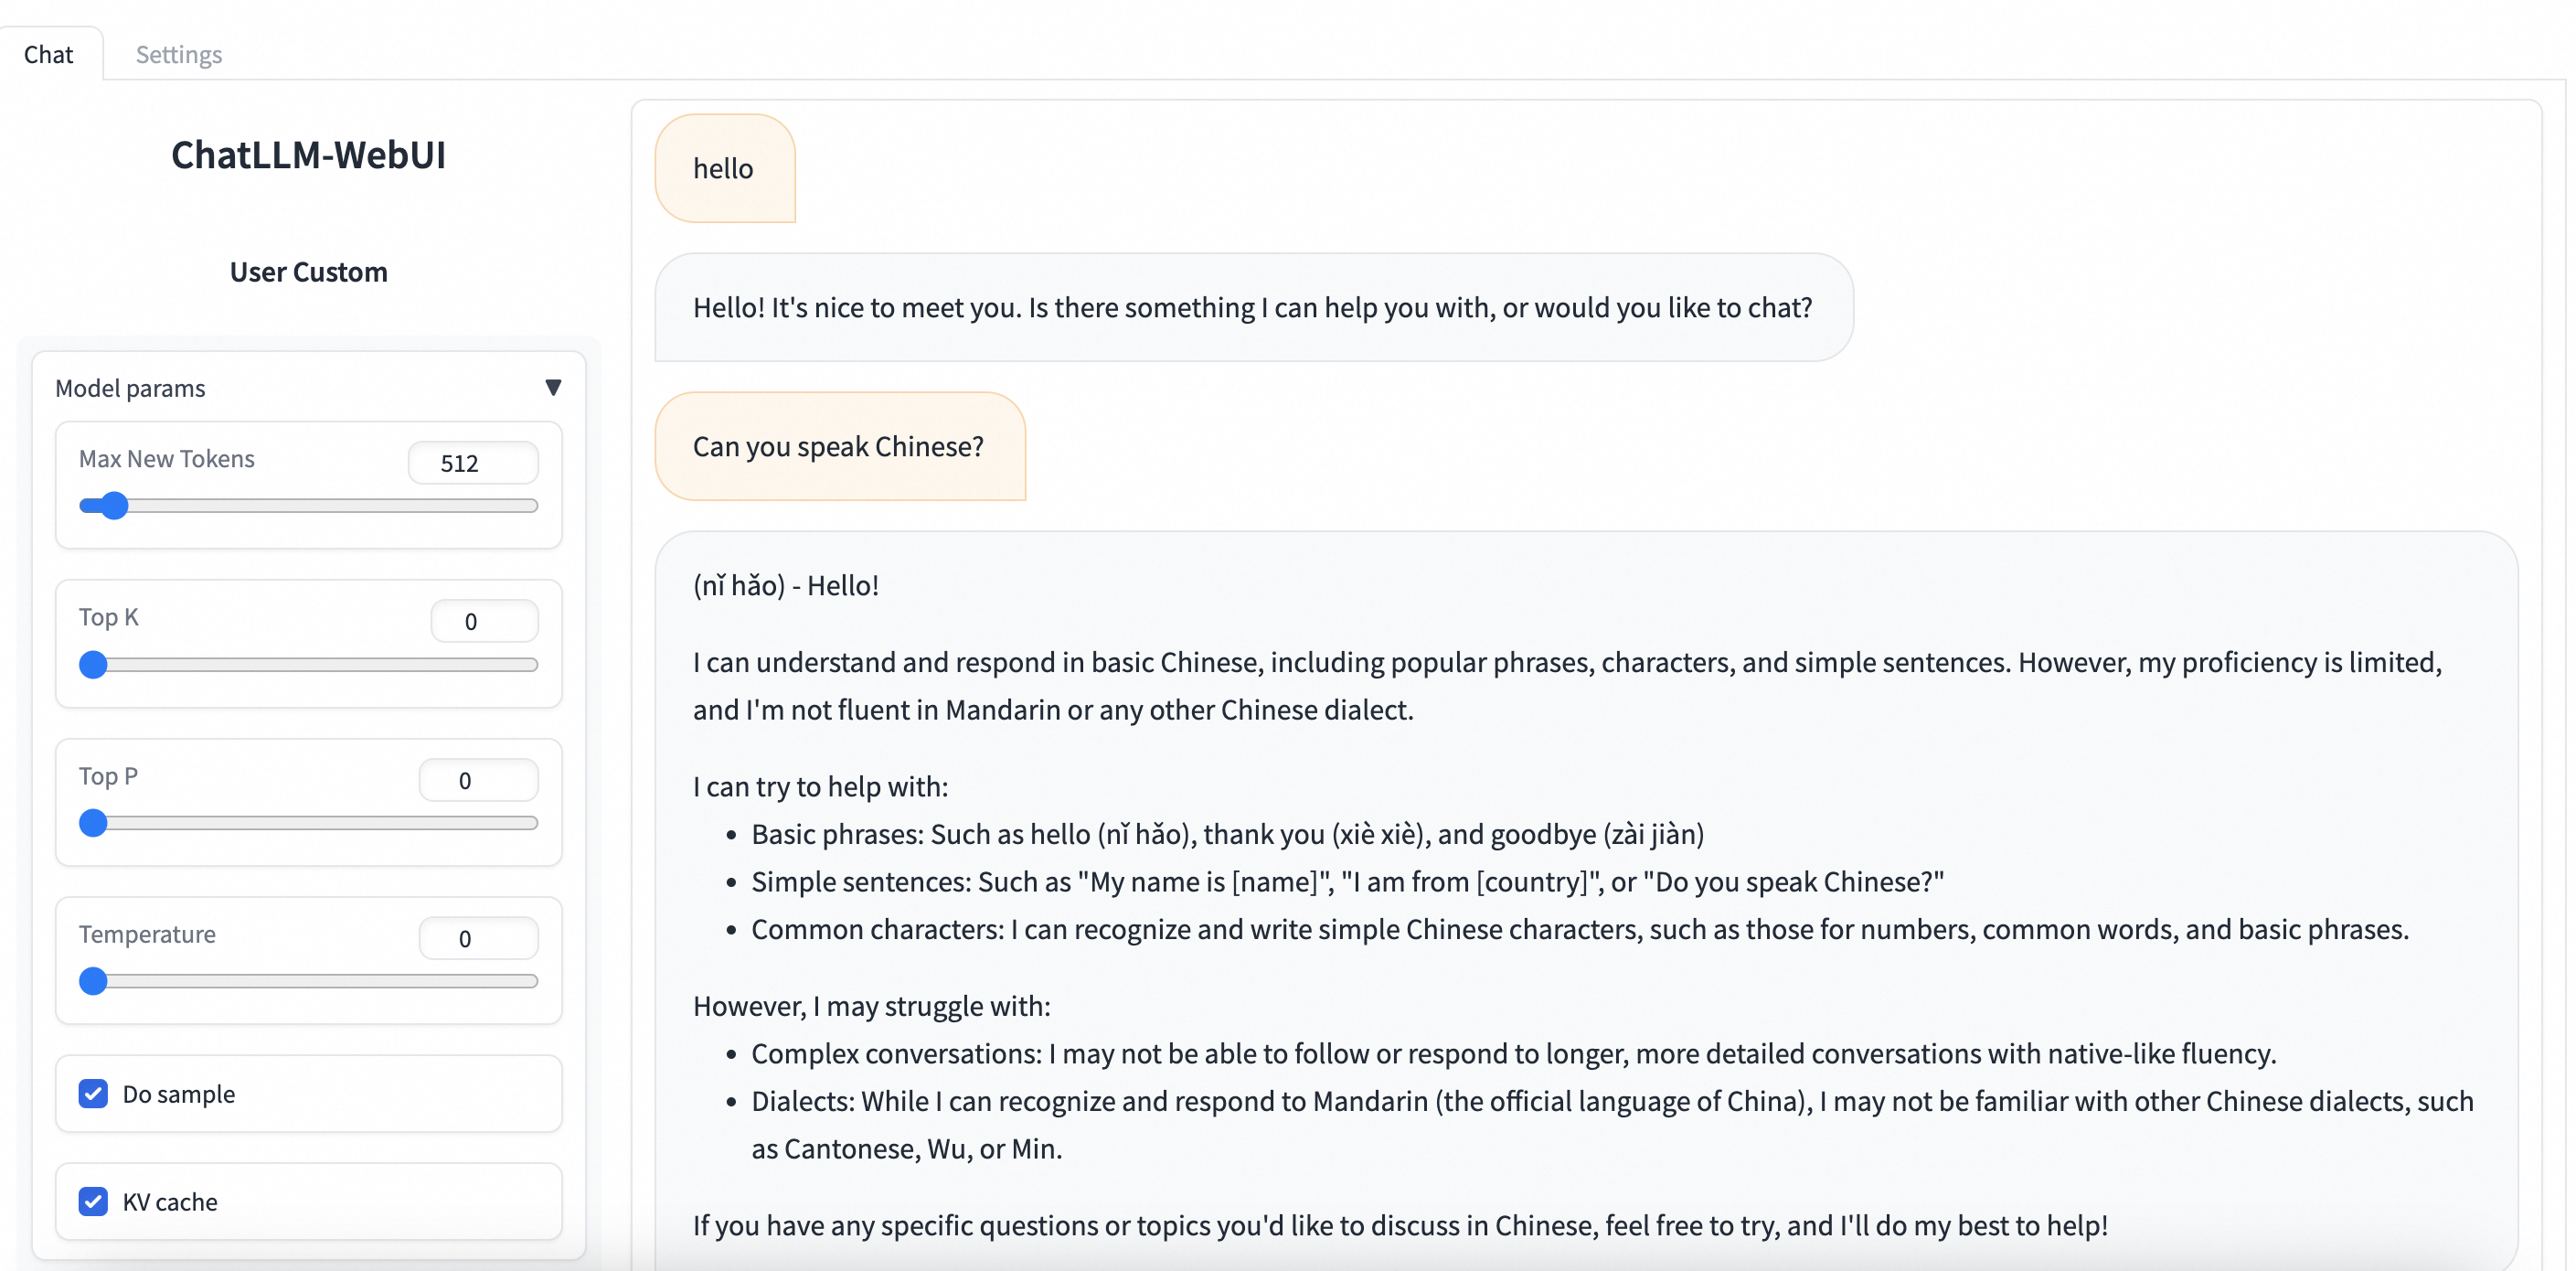
Task: Click the Temperature value field
Action: [x=478, y=938]
